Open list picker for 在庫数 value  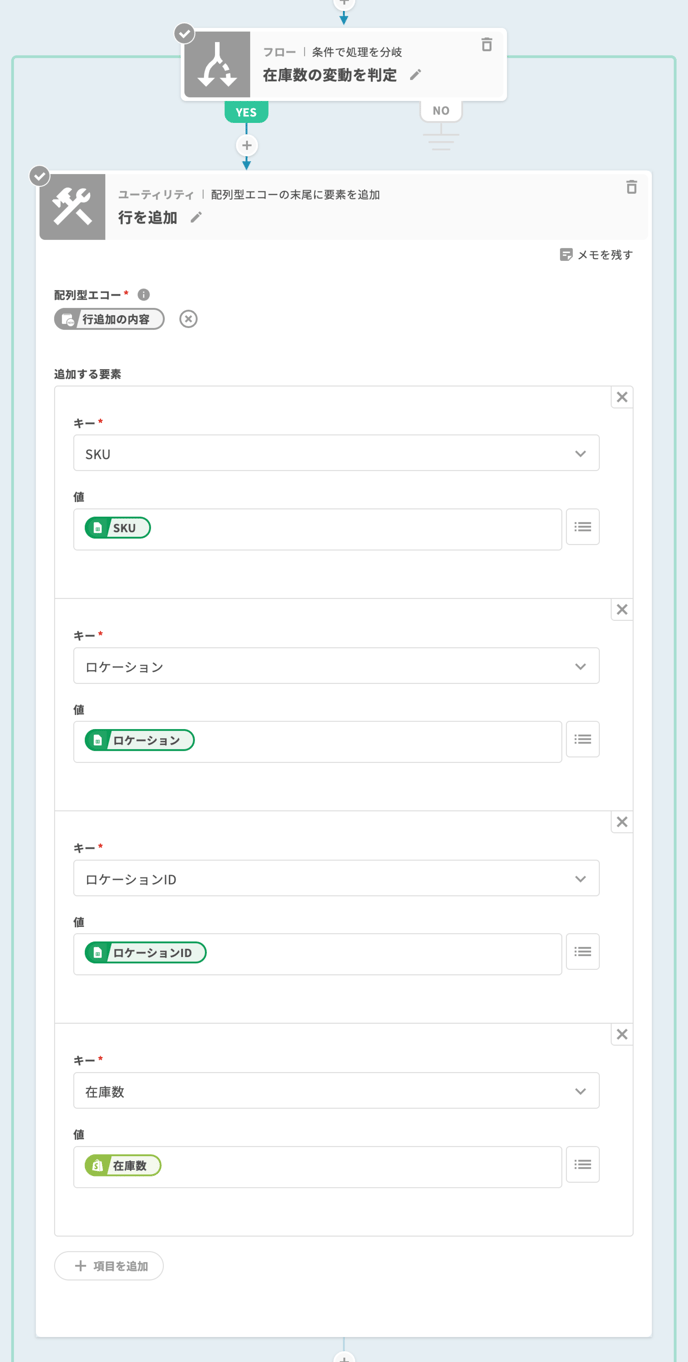click(x=582, y=1165)
